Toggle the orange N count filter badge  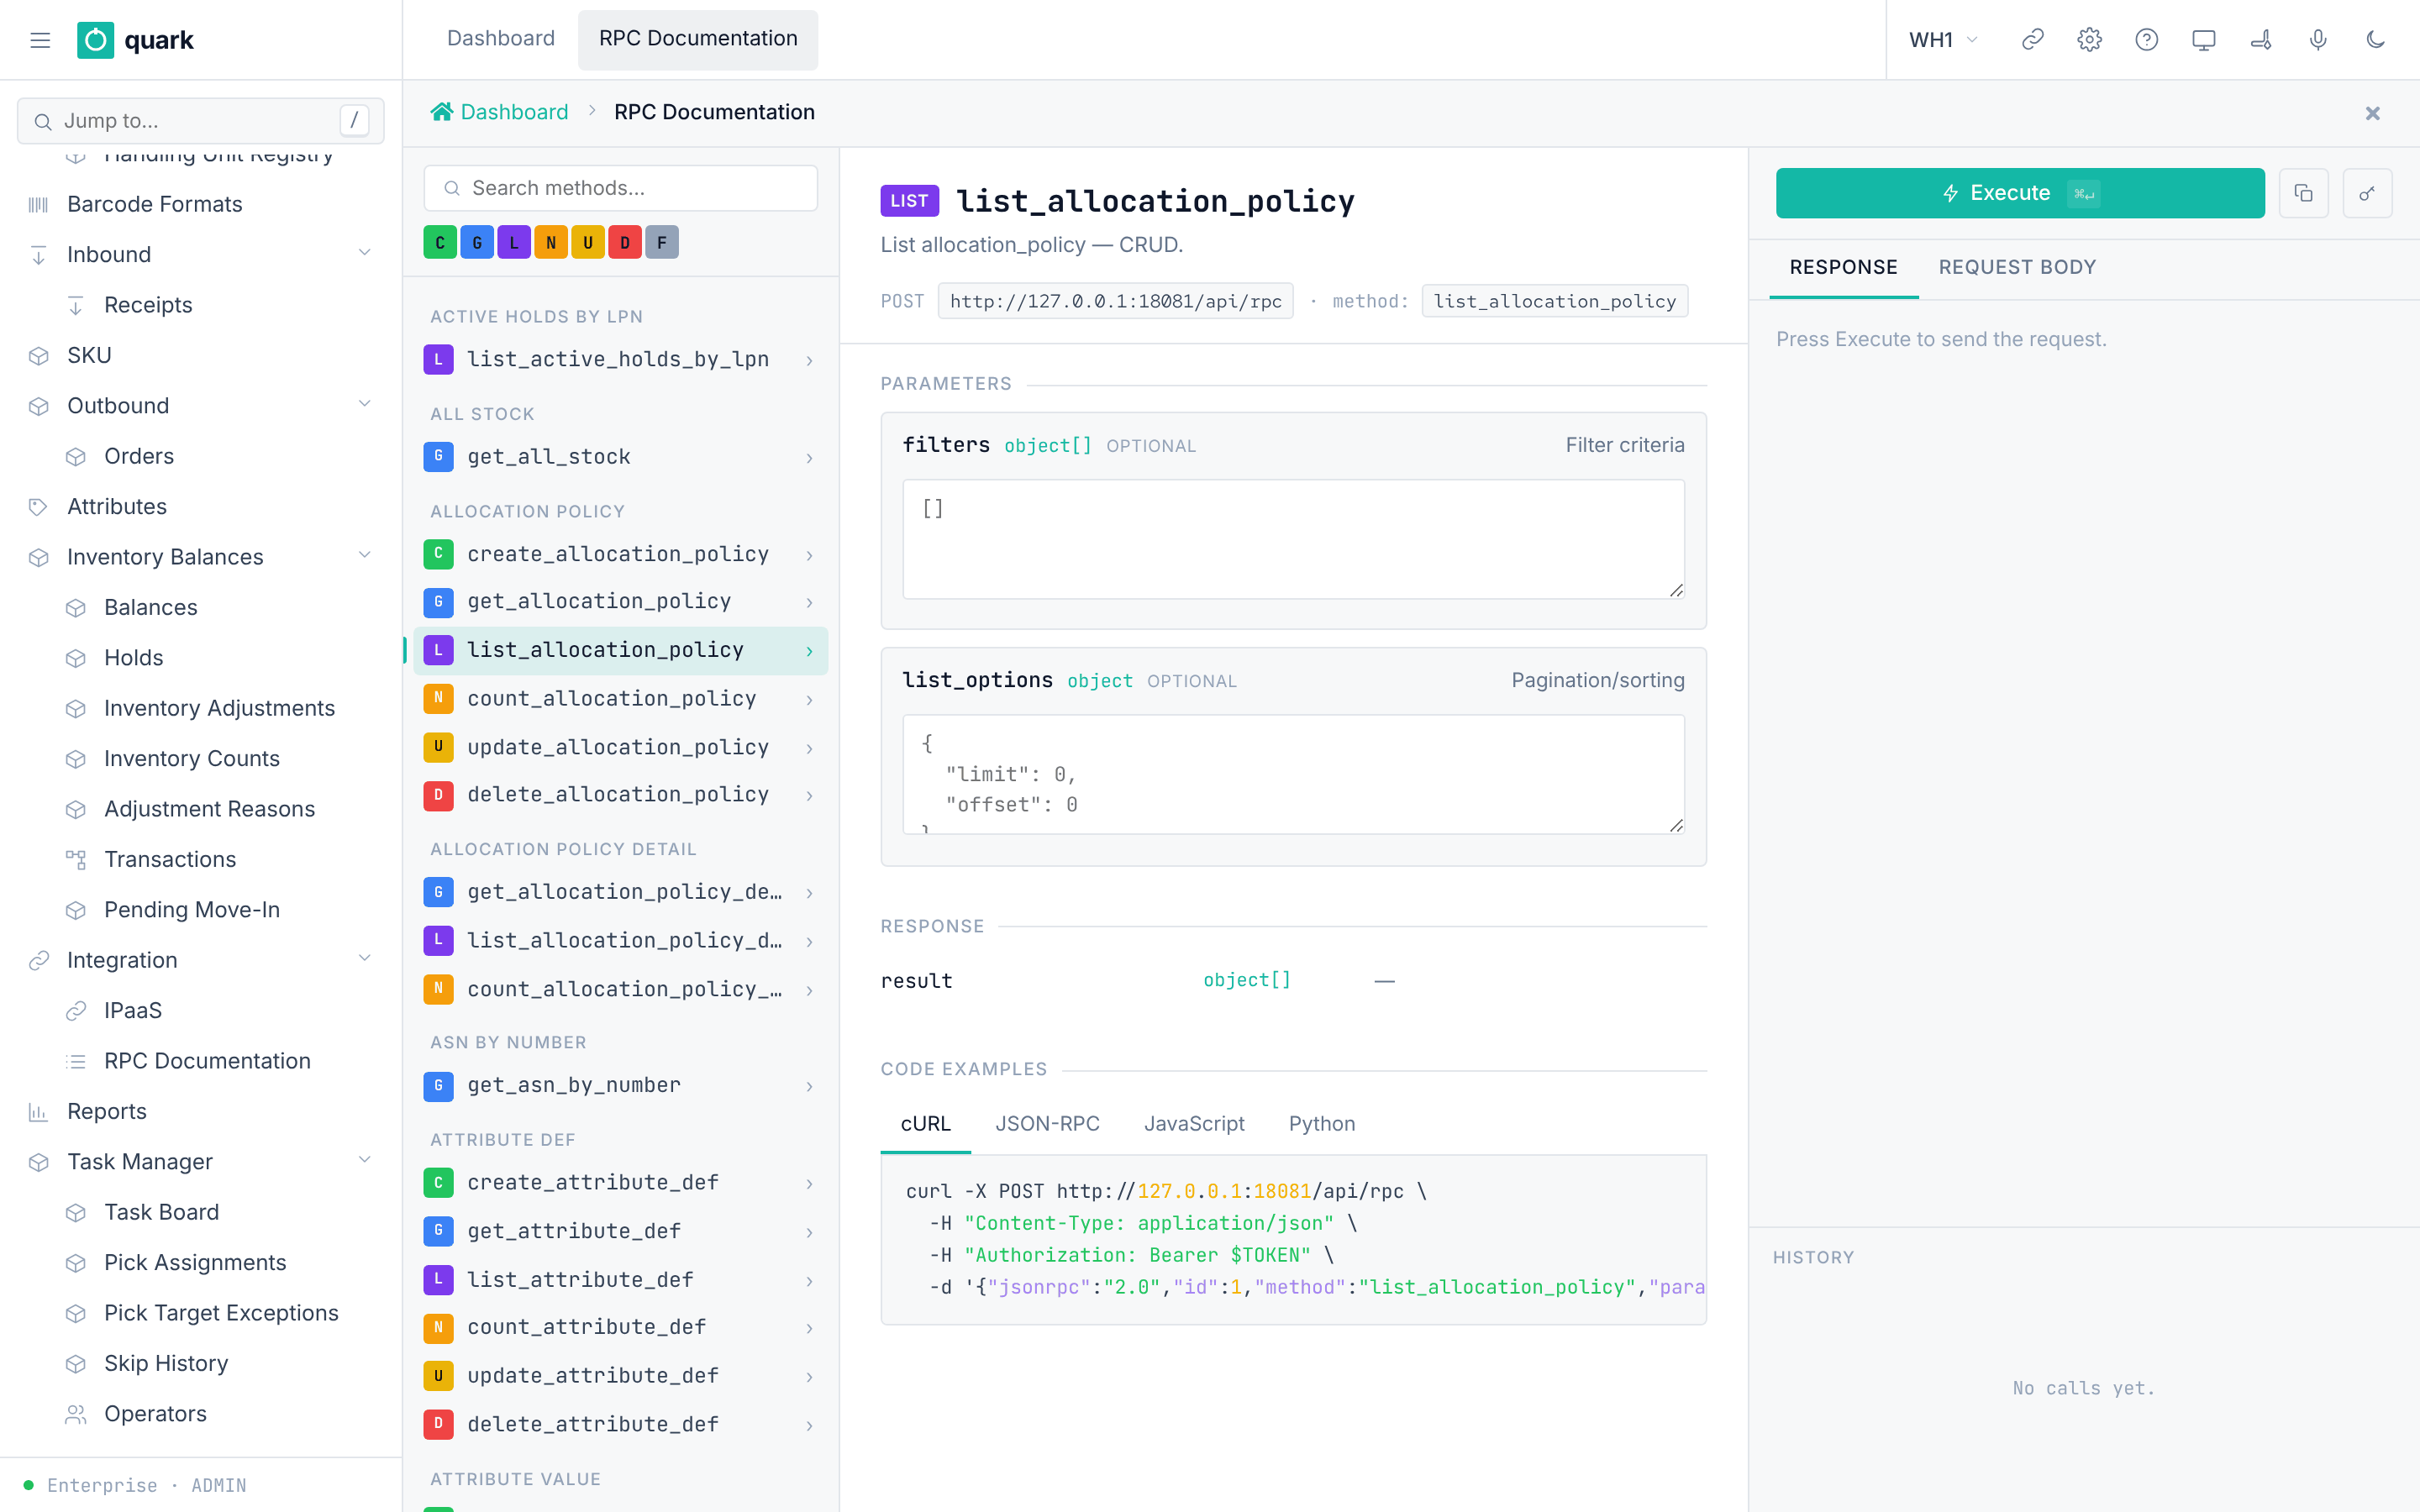551,243
